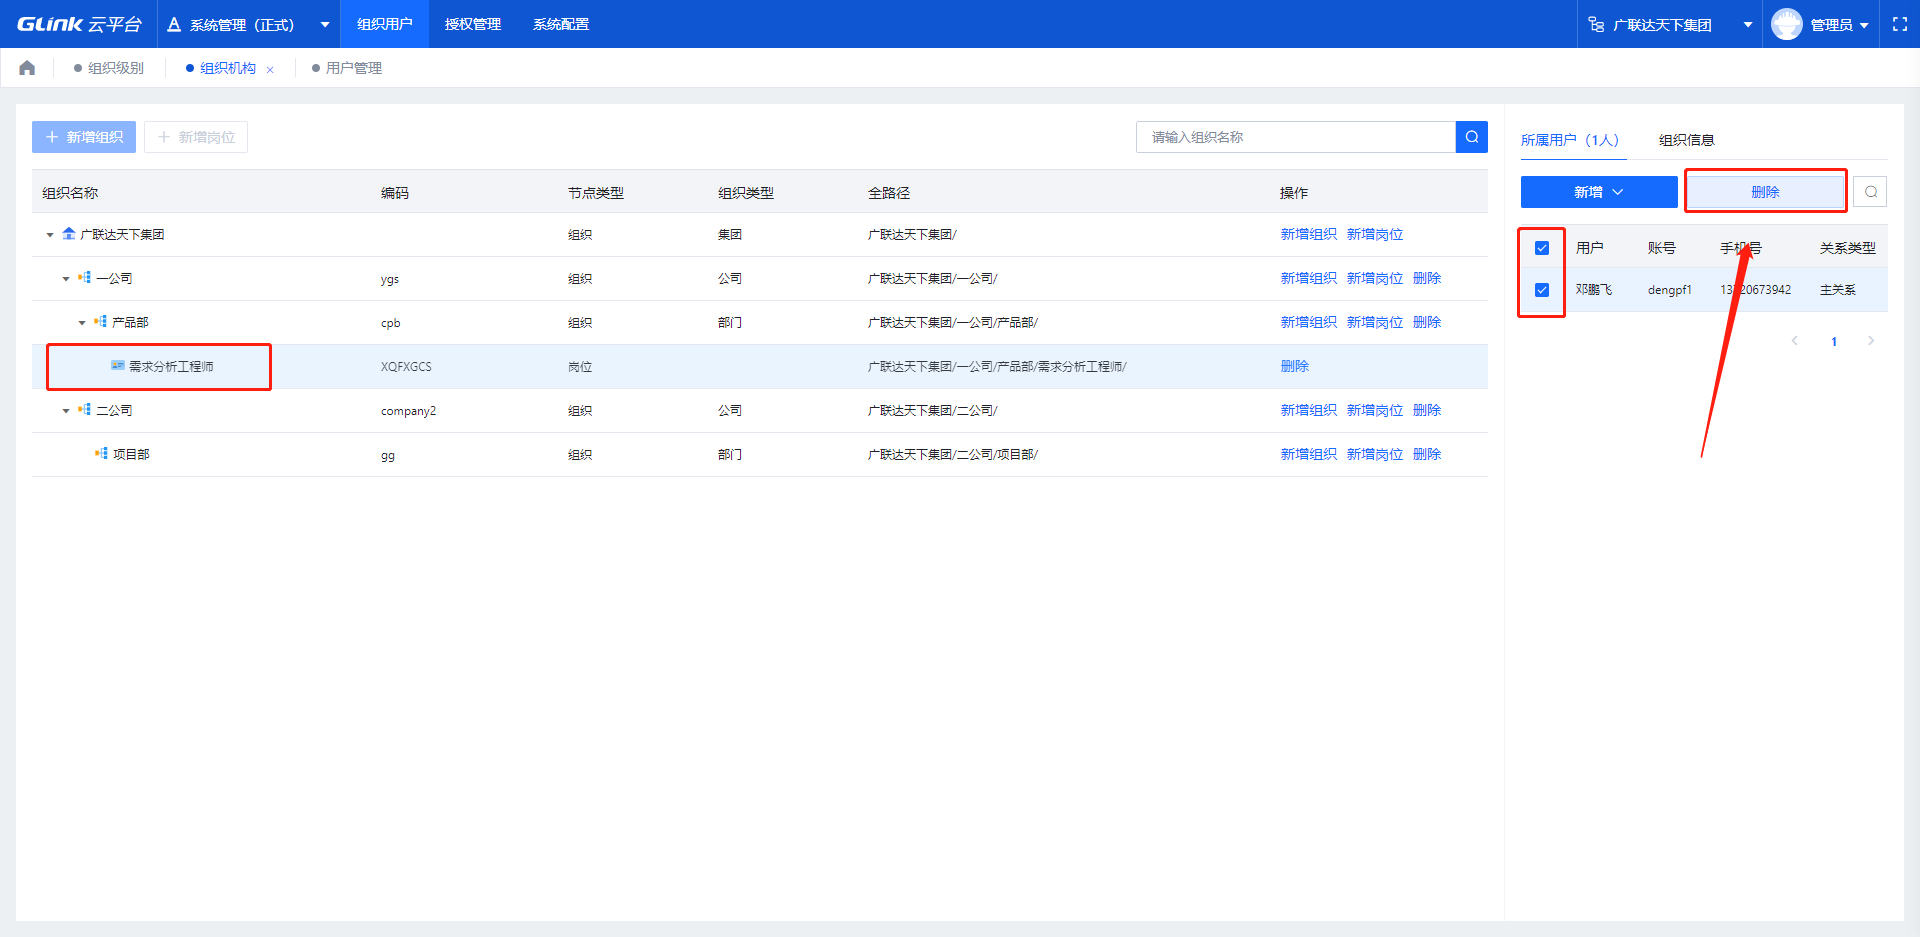Click the 产品部 department node icon
Image resolution: width=1920 pixels, height=937 pixels.
pyautogui.click(x=101, y=322)
